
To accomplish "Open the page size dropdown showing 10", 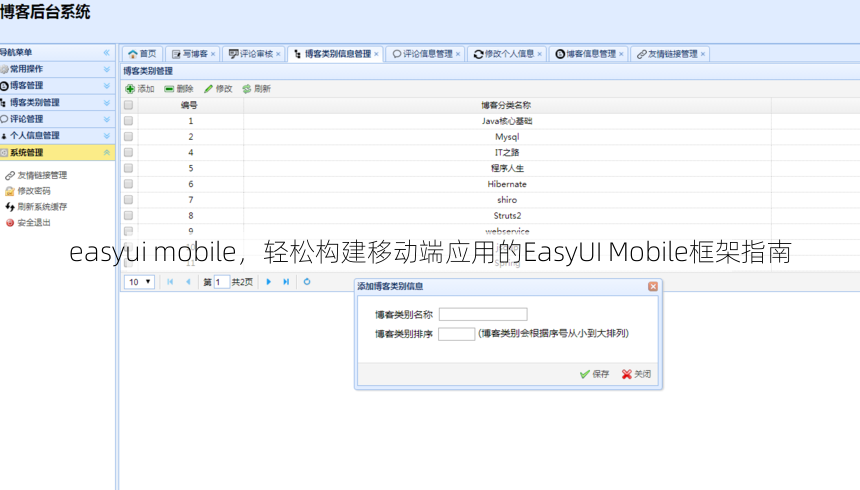I will pos(139,282).
